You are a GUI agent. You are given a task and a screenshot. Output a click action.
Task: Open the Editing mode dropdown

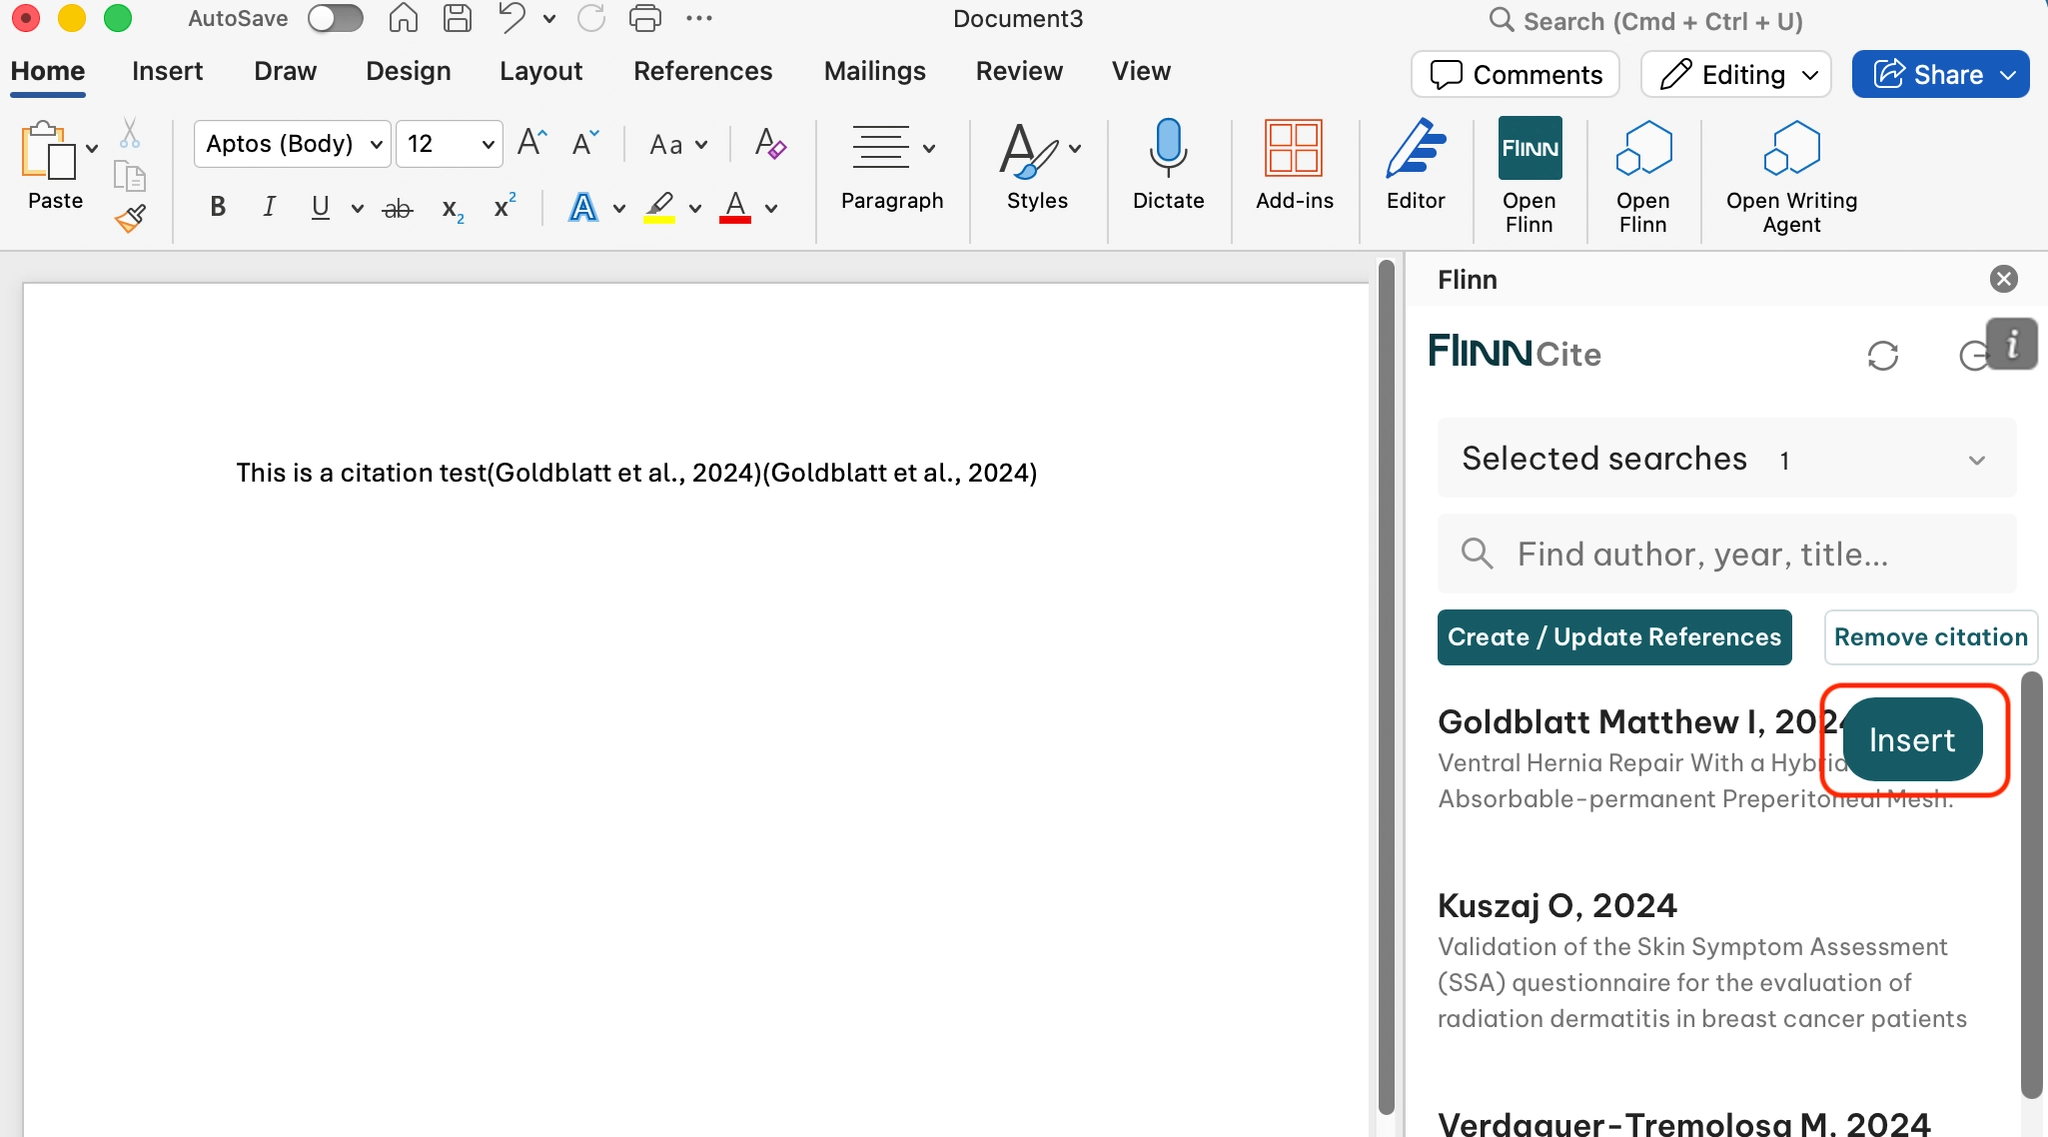coord(1736,75)
